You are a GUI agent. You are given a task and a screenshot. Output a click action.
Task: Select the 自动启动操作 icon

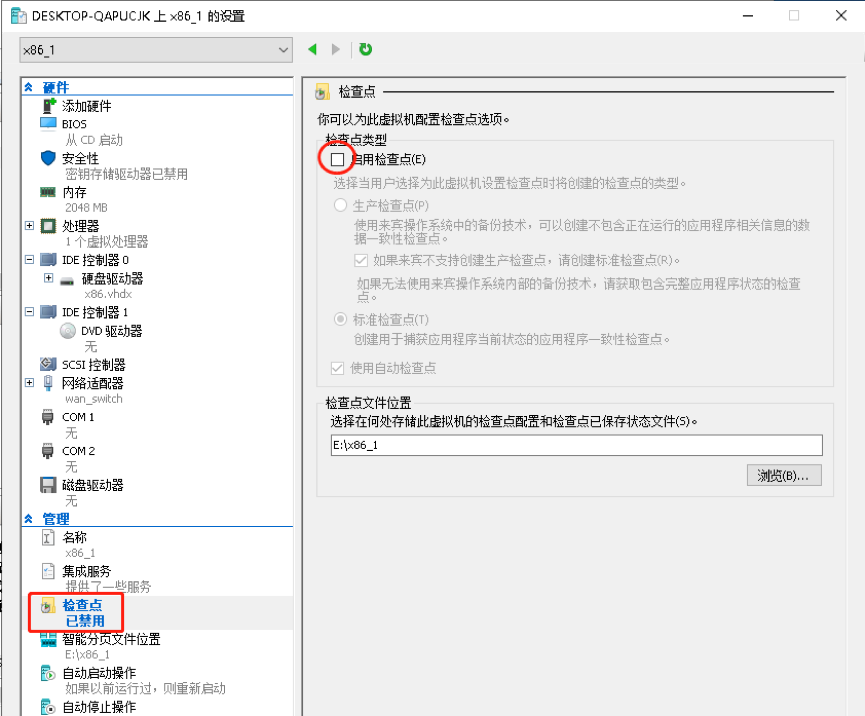click(x=49, y=673)
